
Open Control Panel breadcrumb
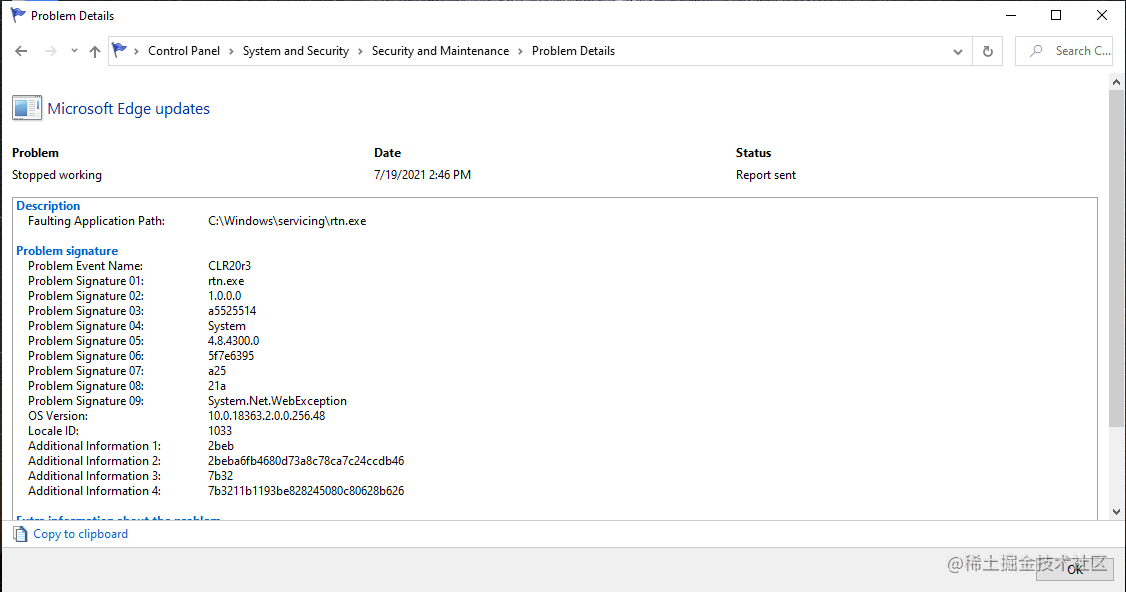click(x=184, y=51)
